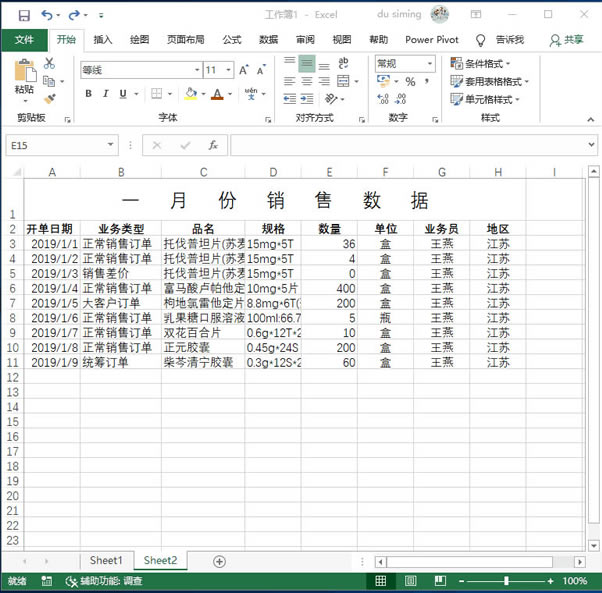Viewport: 602px width, 593px height.
Task: Toggle top vertical alignment
Action: coord(289,61)
